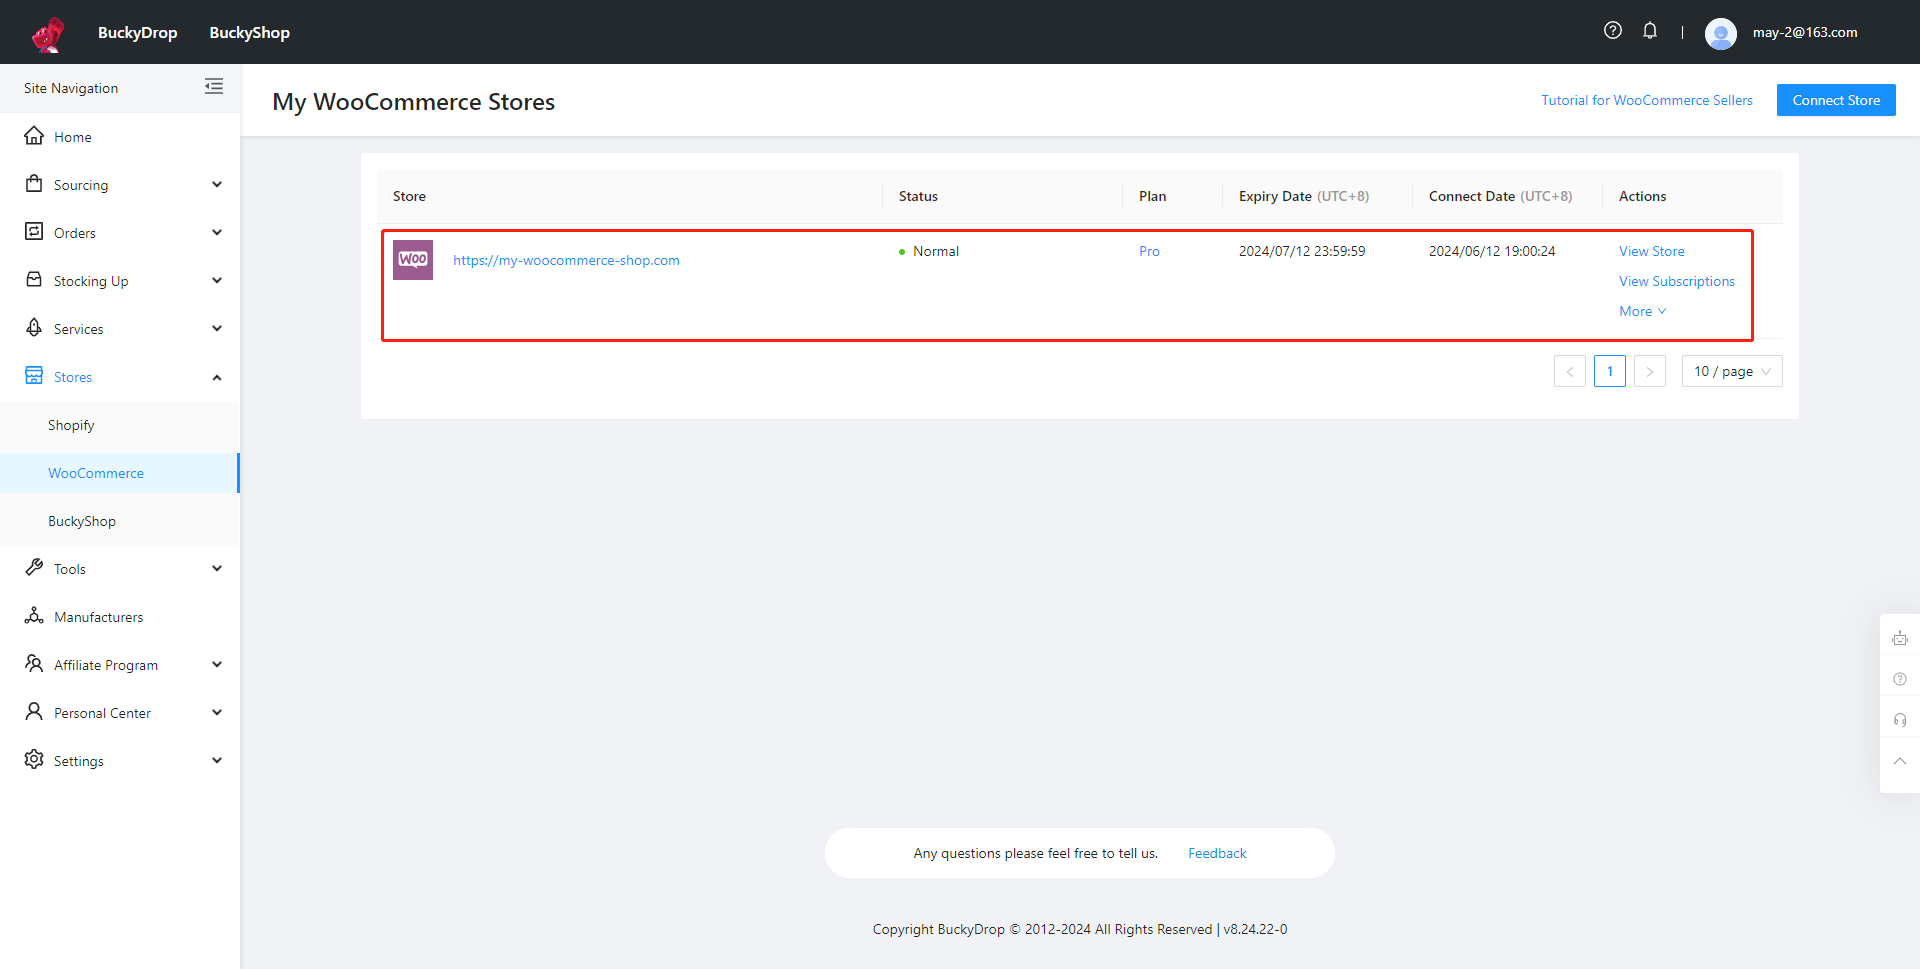Click the Stores shop icon
Image resolution: width=1920 pixels, height=969 pixels.
[34, 376]
